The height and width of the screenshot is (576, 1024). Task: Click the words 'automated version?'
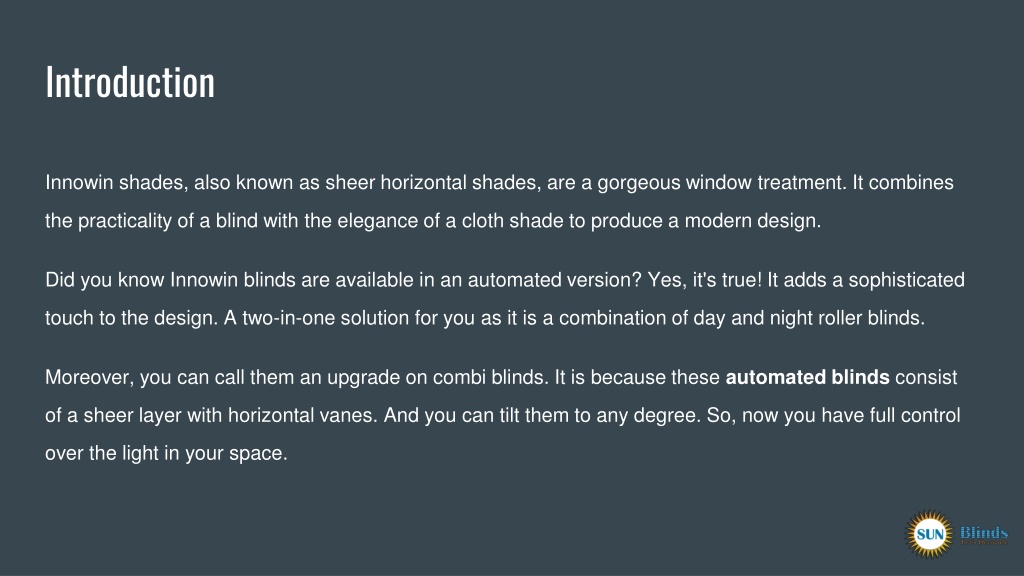[554, 280]
